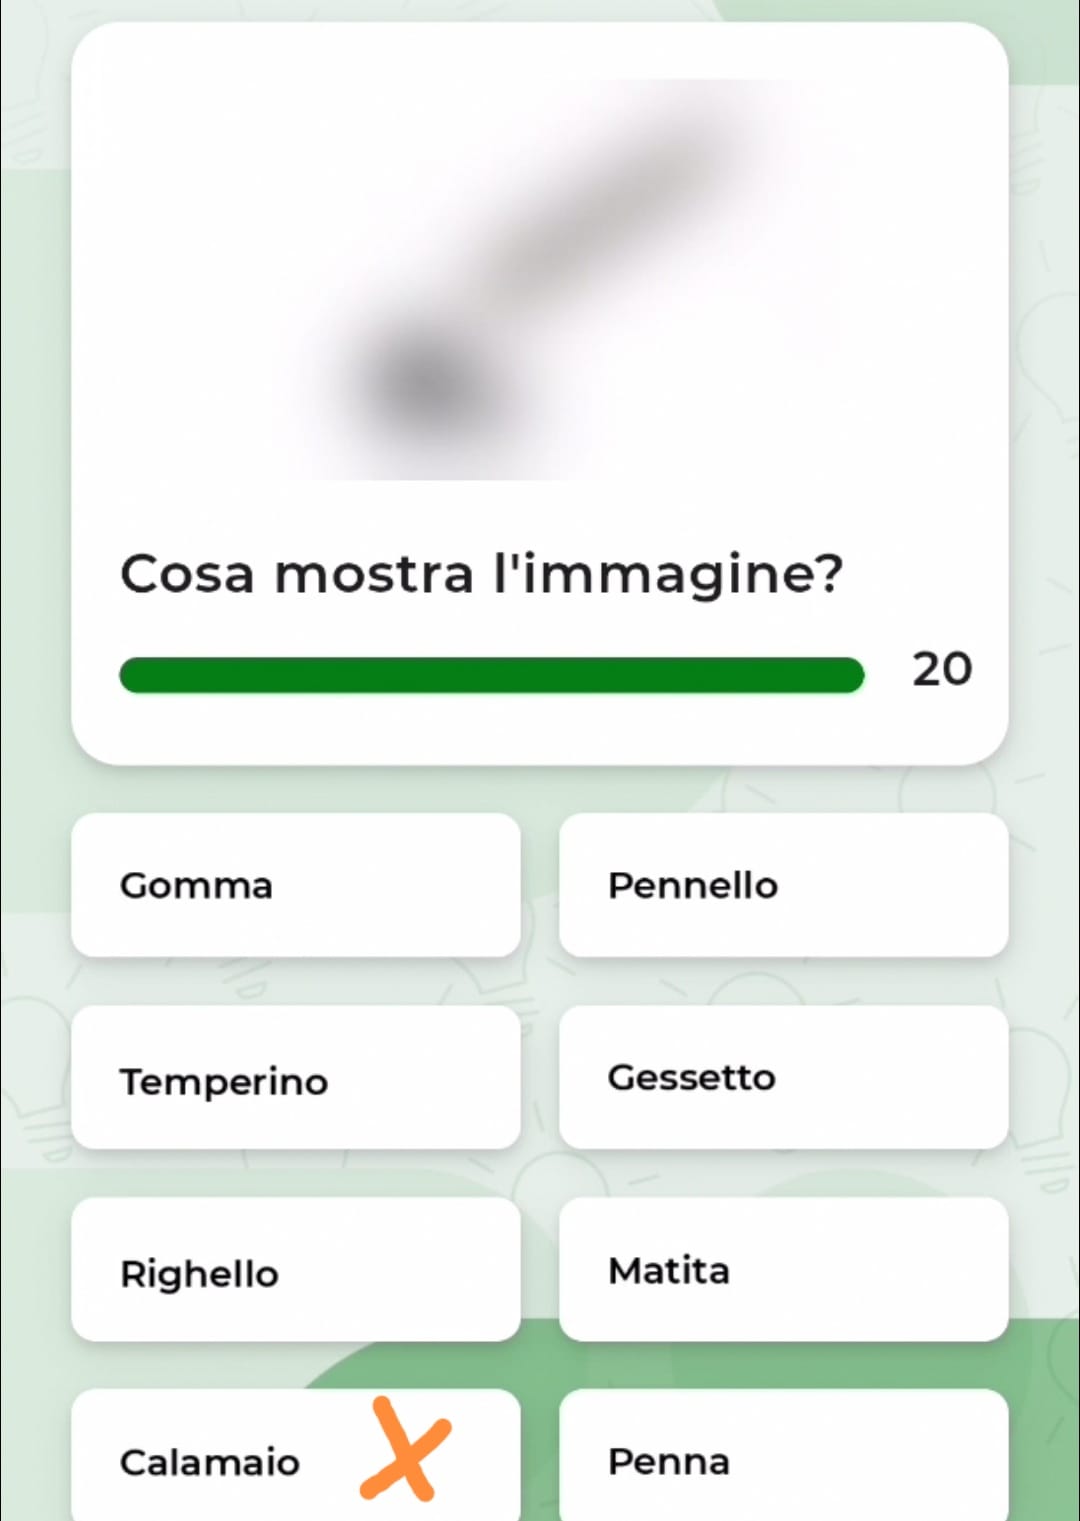Click the word 'Cosa' in the question
1080x1521 pixels.
tap(187, 575)
